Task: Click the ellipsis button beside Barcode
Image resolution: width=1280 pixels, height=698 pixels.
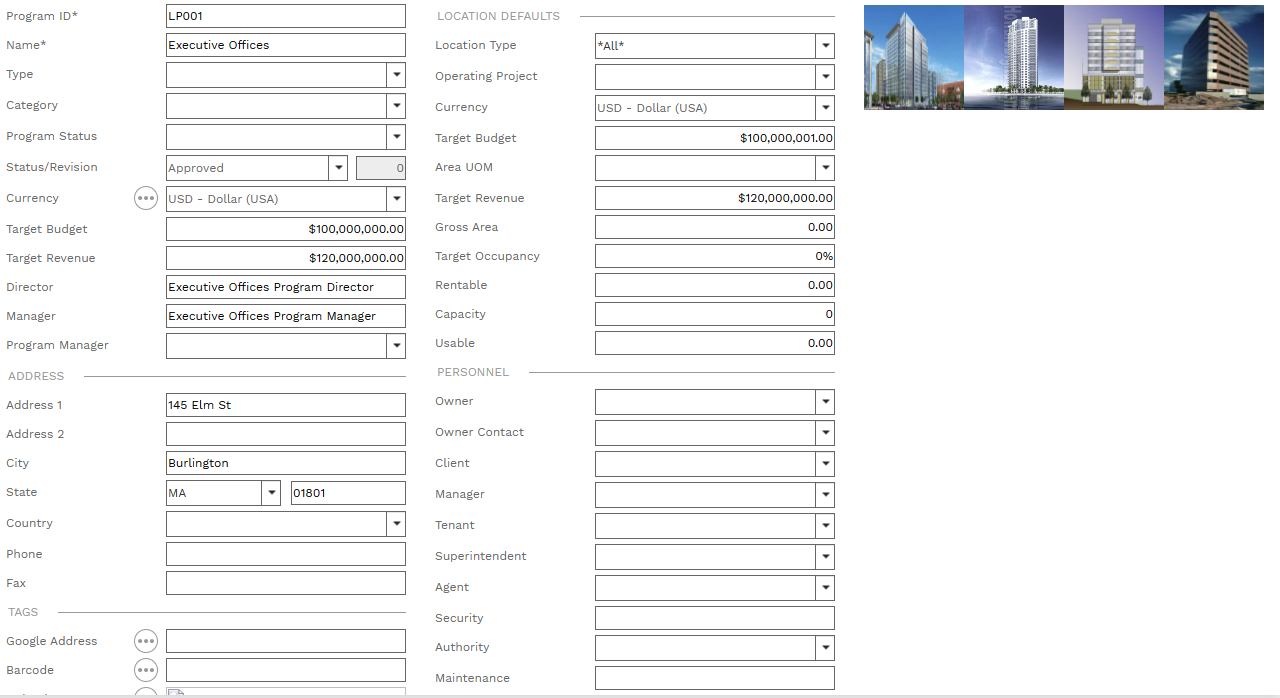Action: pos(146,670)
